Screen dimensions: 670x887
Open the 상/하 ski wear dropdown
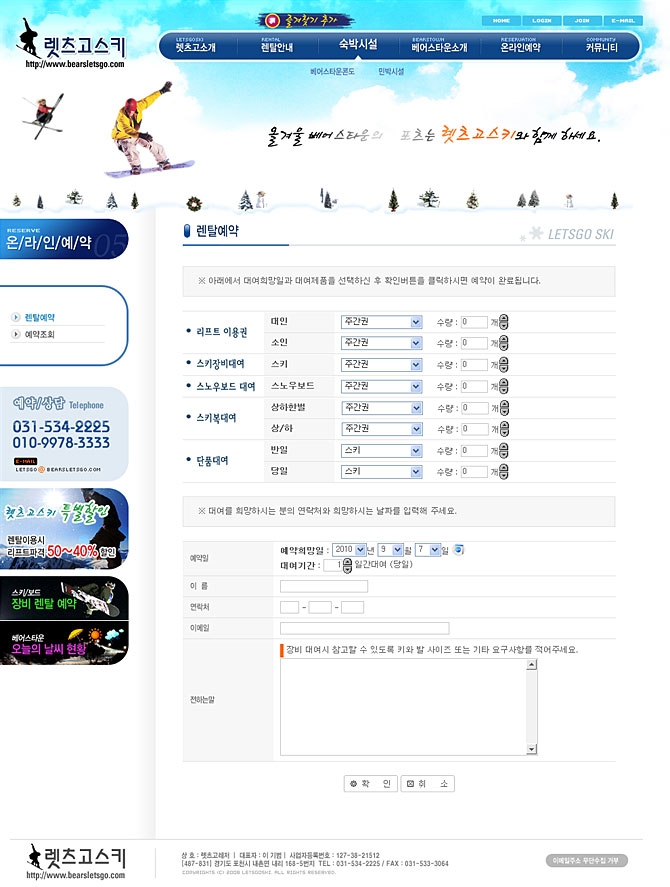381,429
